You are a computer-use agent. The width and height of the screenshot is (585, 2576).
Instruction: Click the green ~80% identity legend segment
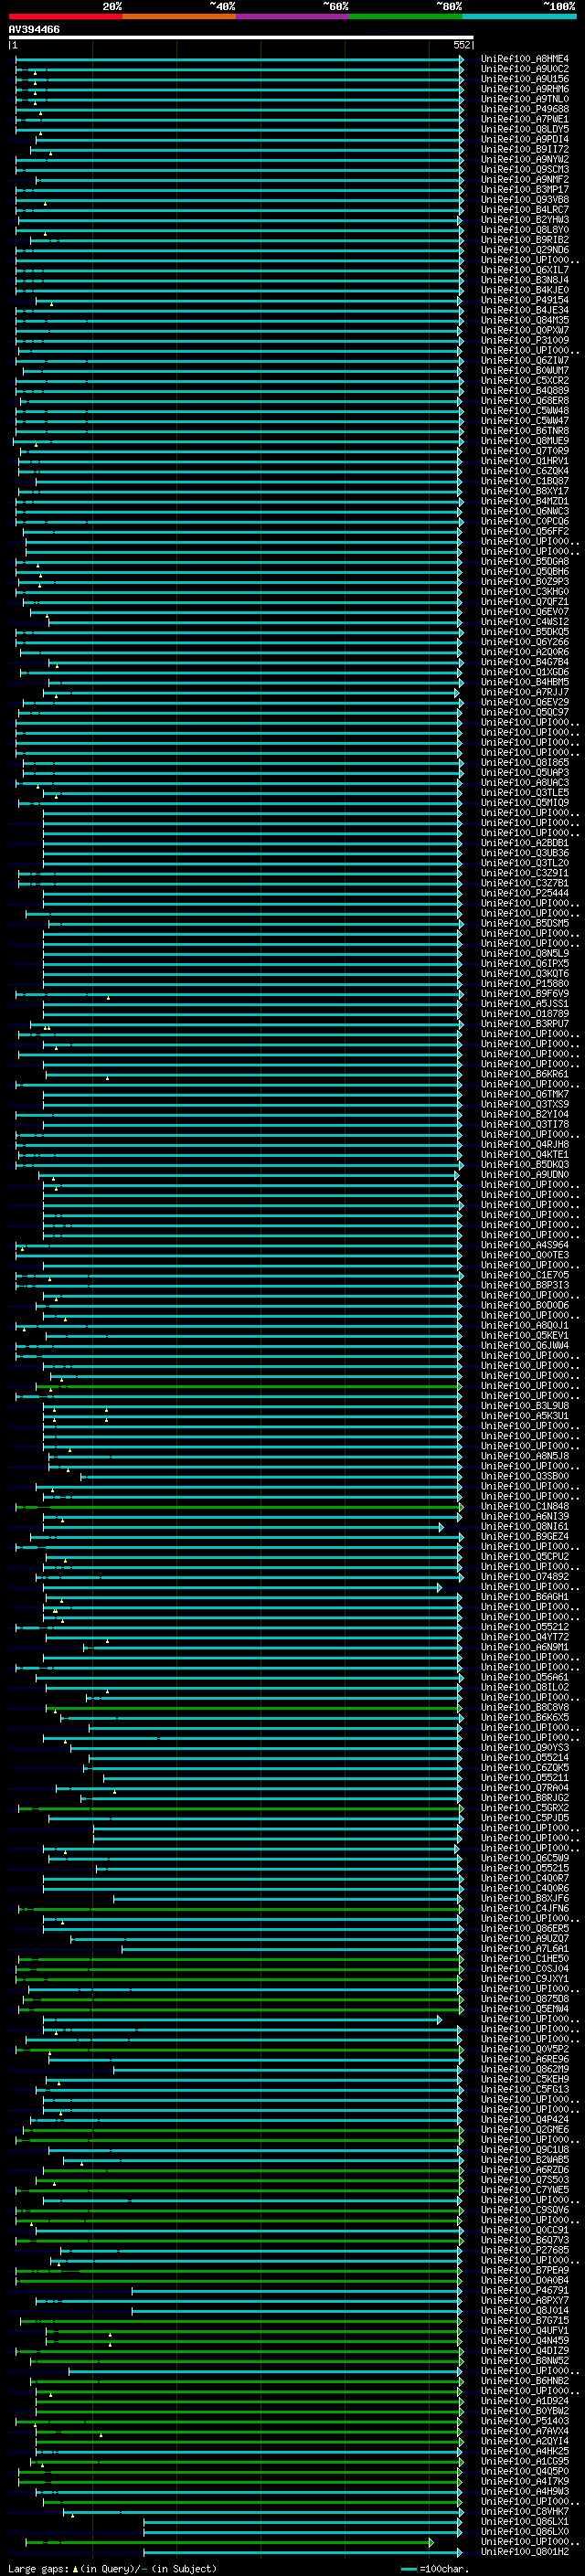405,16
